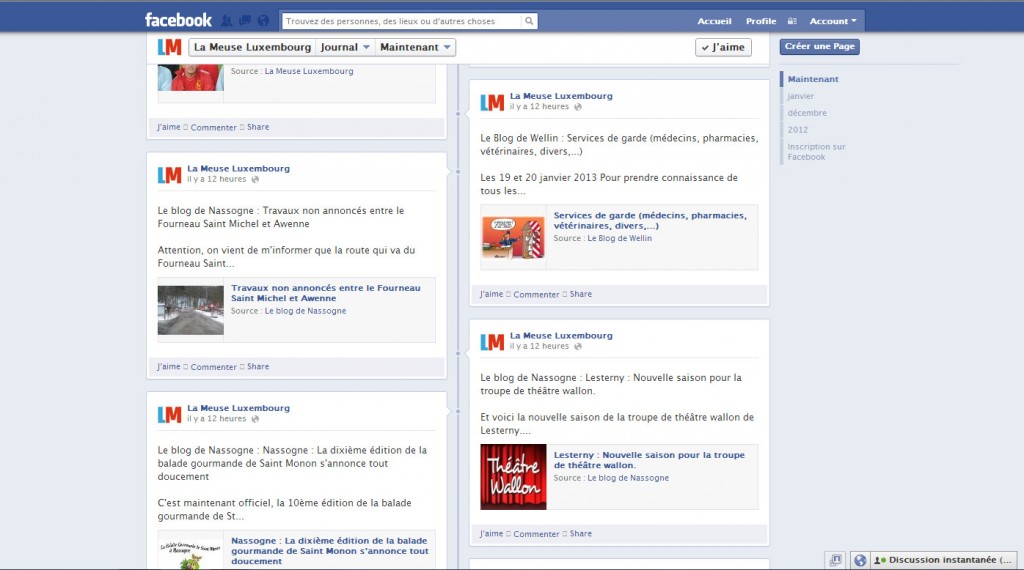This screenshot has height=570, width=1024.
Task: Open the LM avatar on Travaux non annoncés post
Action: point(169,175)
